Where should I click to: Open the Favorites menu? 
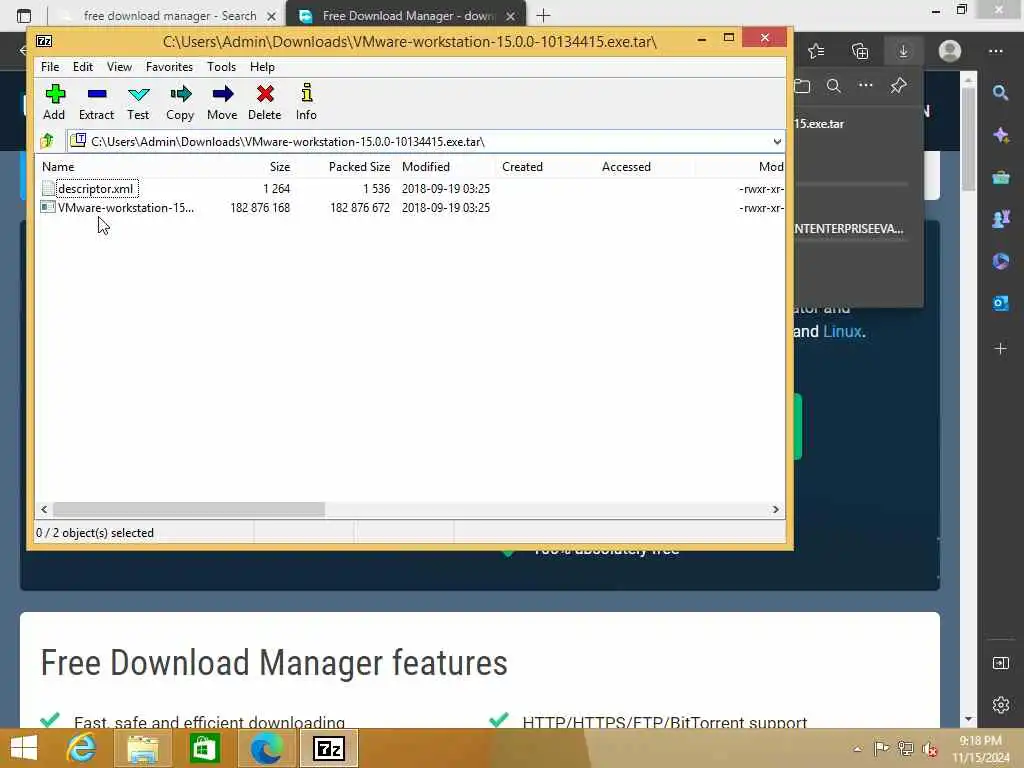[169, 67]
